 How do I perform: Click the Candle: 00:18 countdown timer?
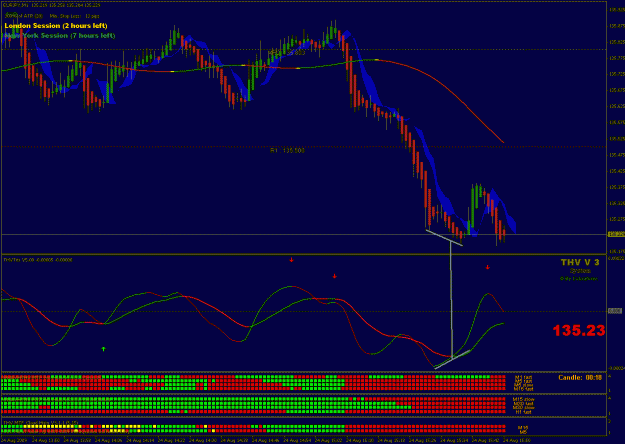coord(580,377)
